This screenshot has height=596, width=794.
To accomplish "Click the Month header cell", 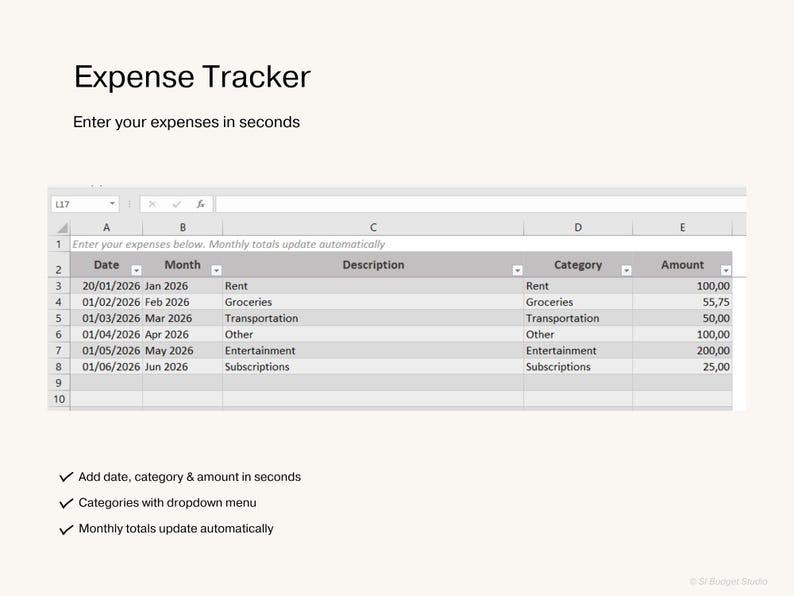I will (182, 265).
